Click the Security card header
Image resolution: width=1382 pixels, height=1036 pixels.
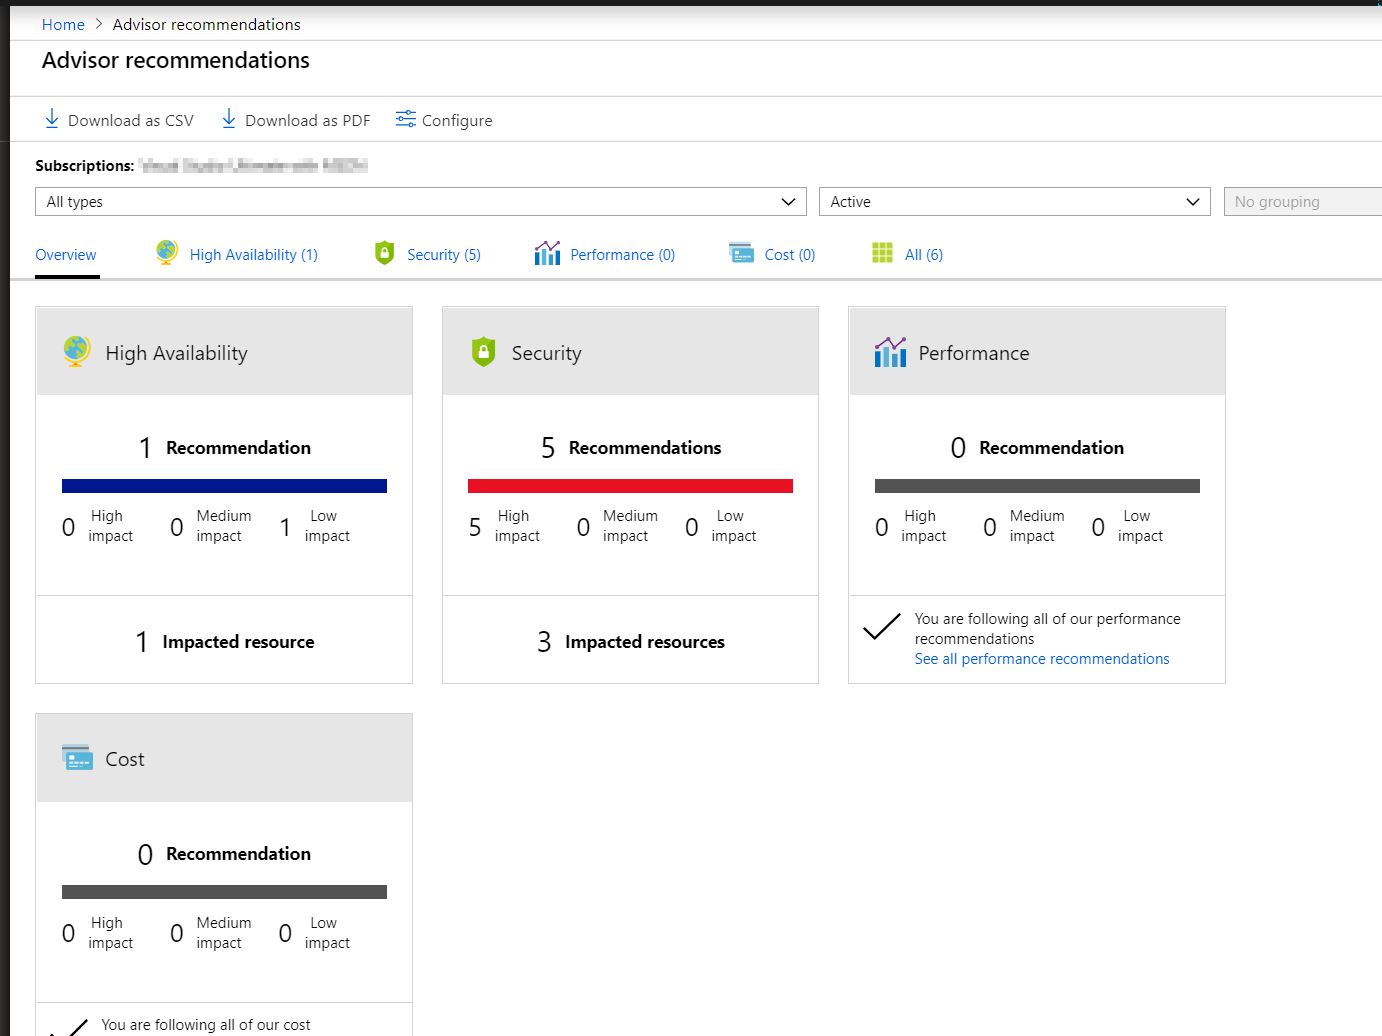(630, 351)
